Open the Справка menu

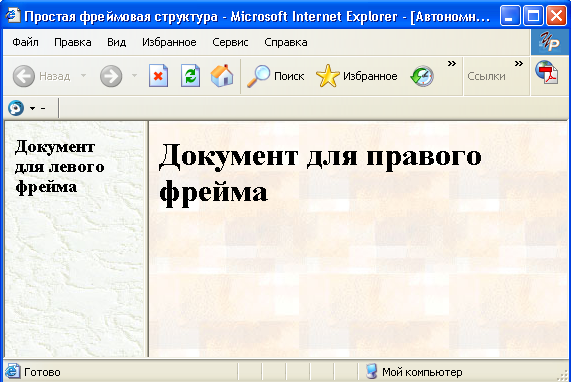click(x=286, y=42)
